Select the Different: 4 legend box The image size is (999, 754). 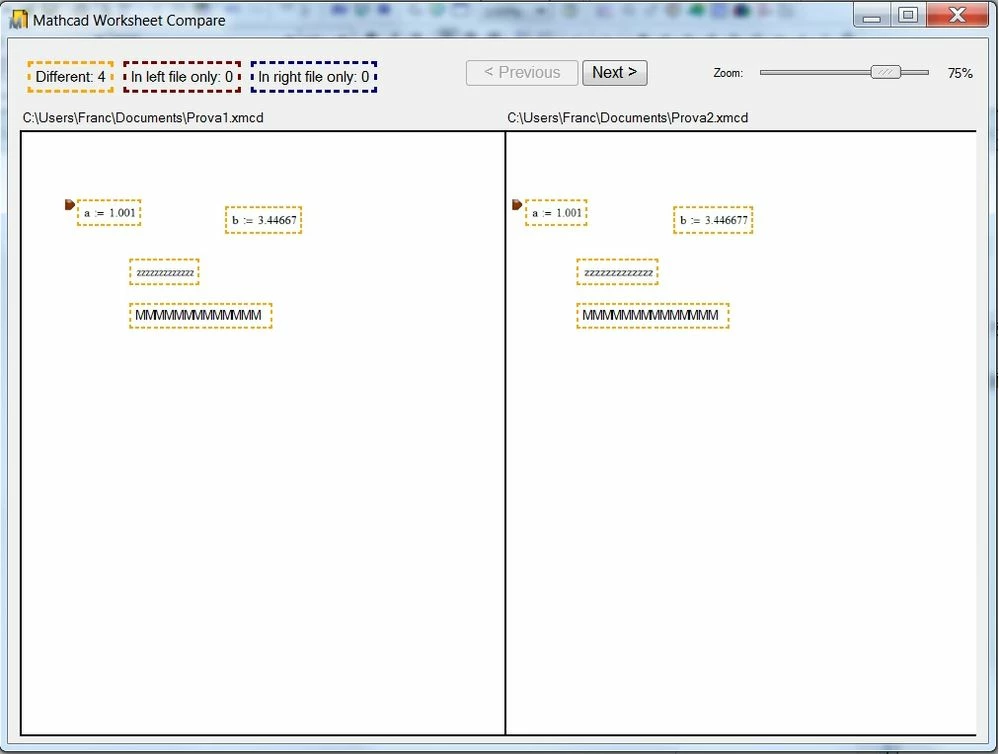tap(71, 77)
